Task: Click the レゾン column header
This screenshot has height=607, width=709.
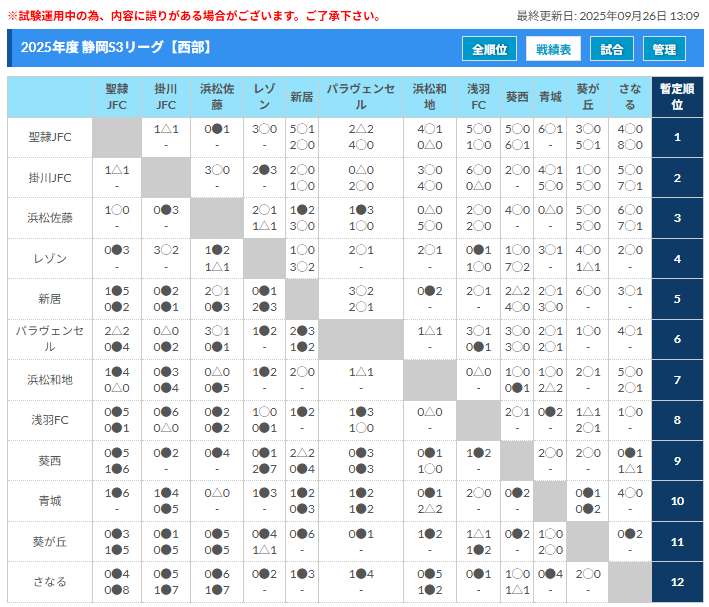Action: pos(265,97)
